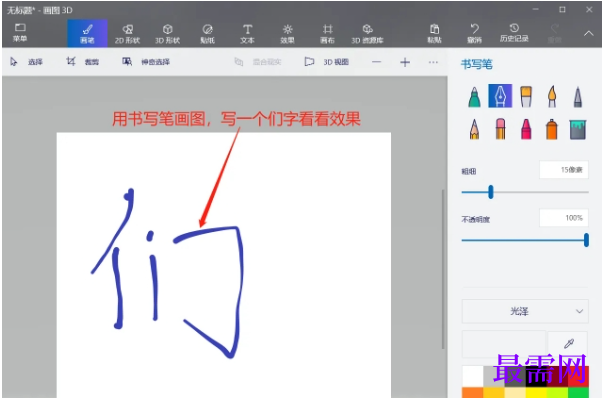Open the 3D shapes tab
This screenshot has height=400, width=605.
coord(167,34)
